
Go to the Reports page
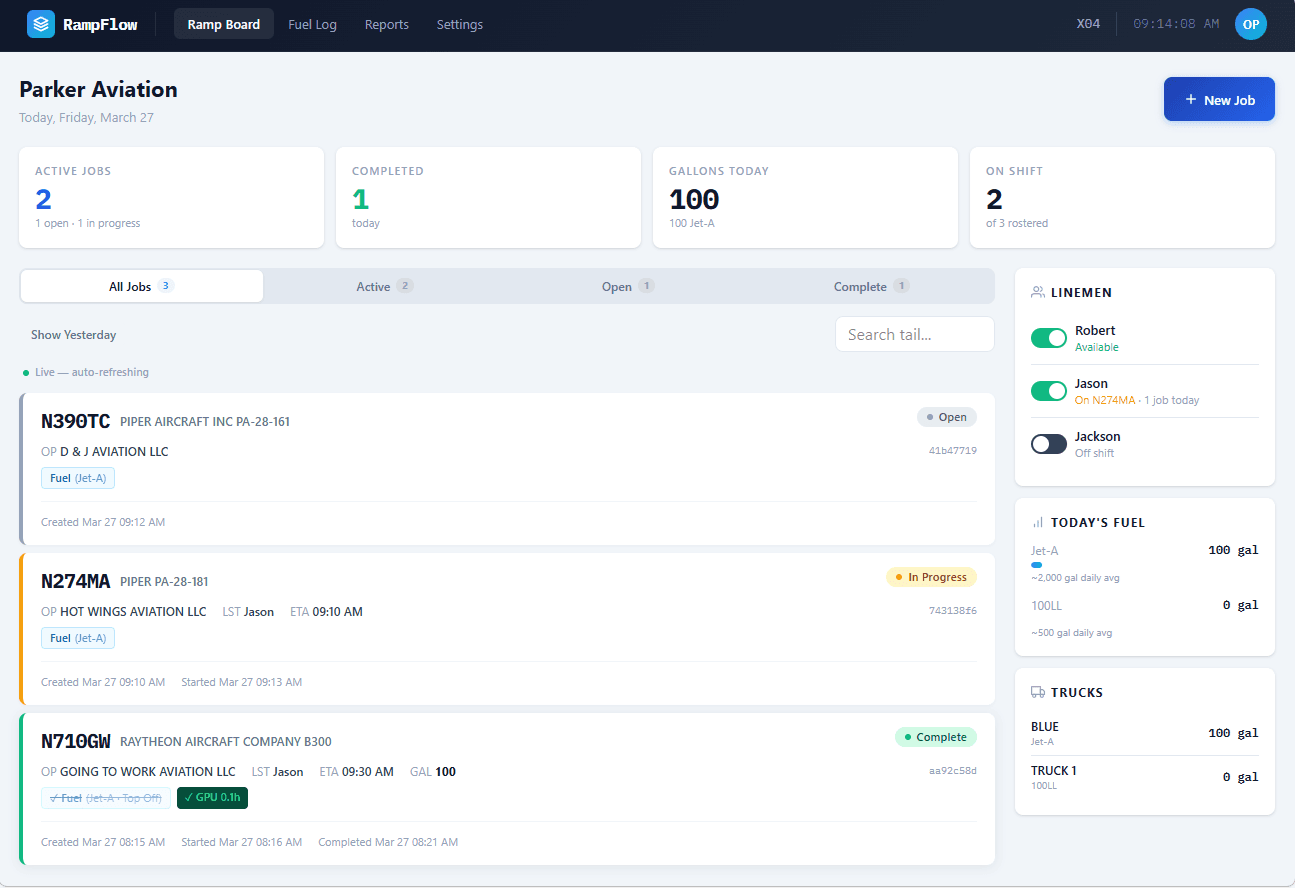[386, 24]
